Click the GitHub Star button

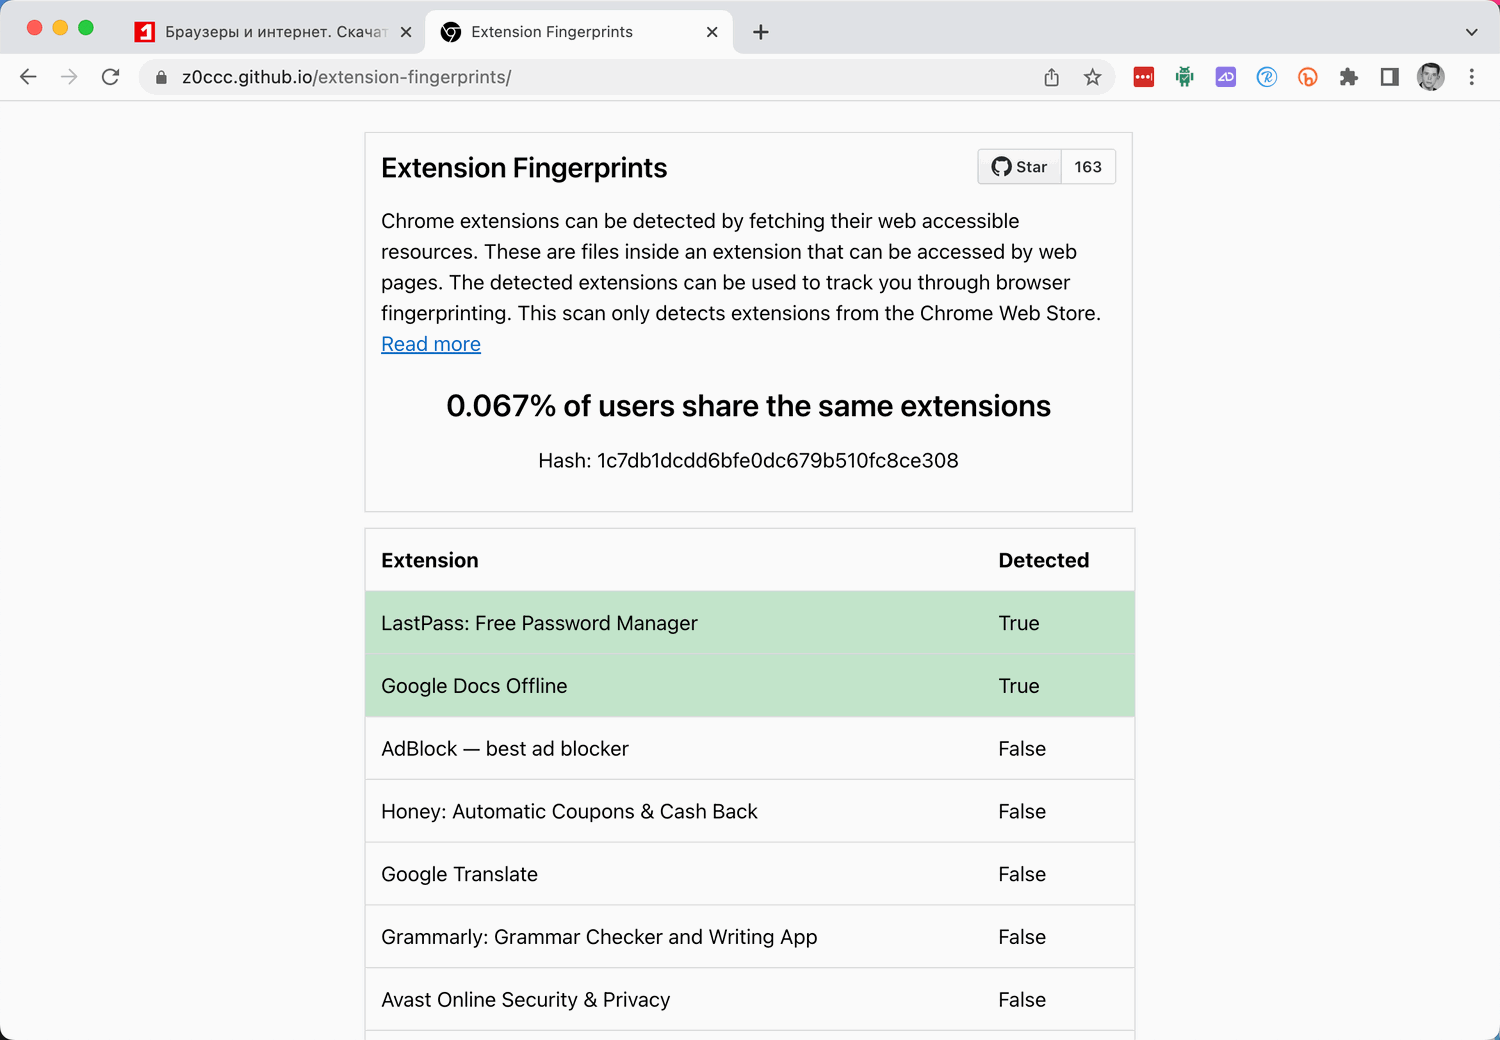tap(1020, 167)
